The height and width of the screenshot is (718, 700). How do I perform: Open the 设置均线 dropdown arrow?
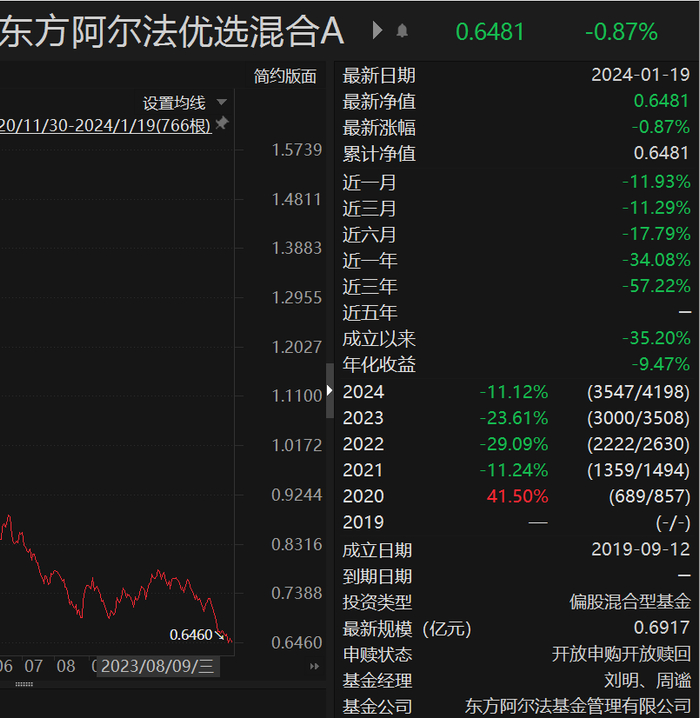coord(222,102)
